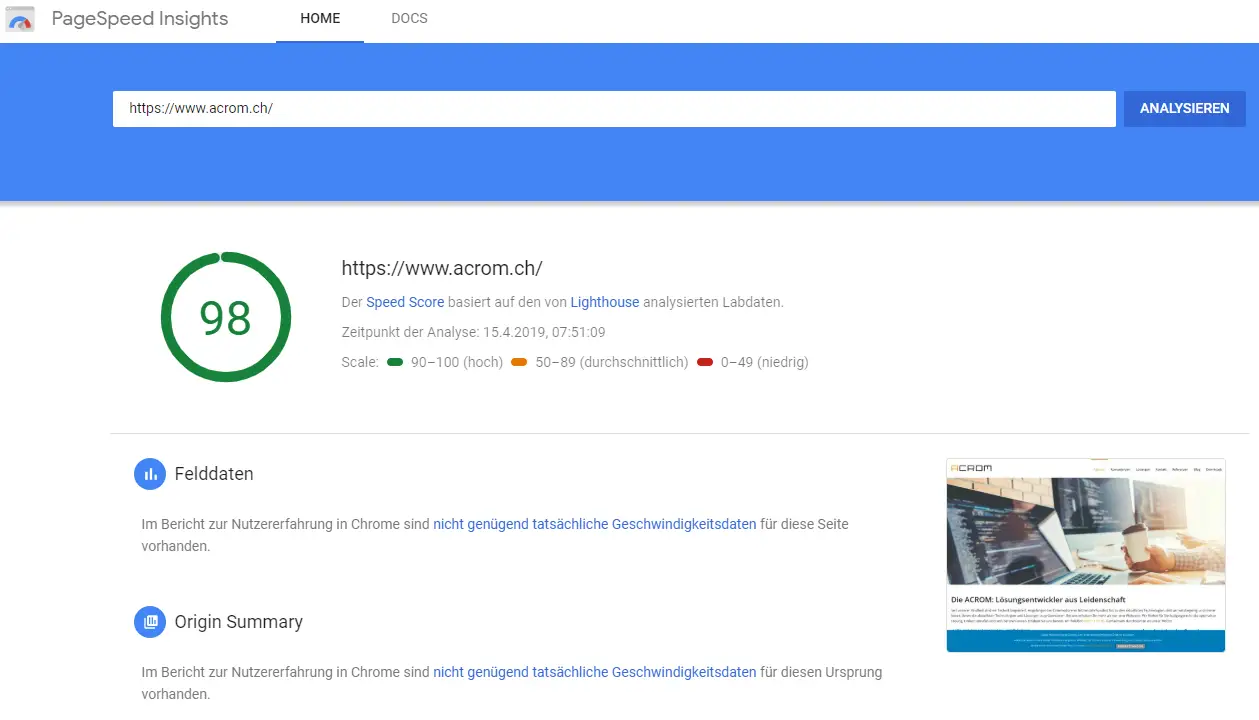Open the Speed Score link
1259x720 pixels.
[405, 302]
